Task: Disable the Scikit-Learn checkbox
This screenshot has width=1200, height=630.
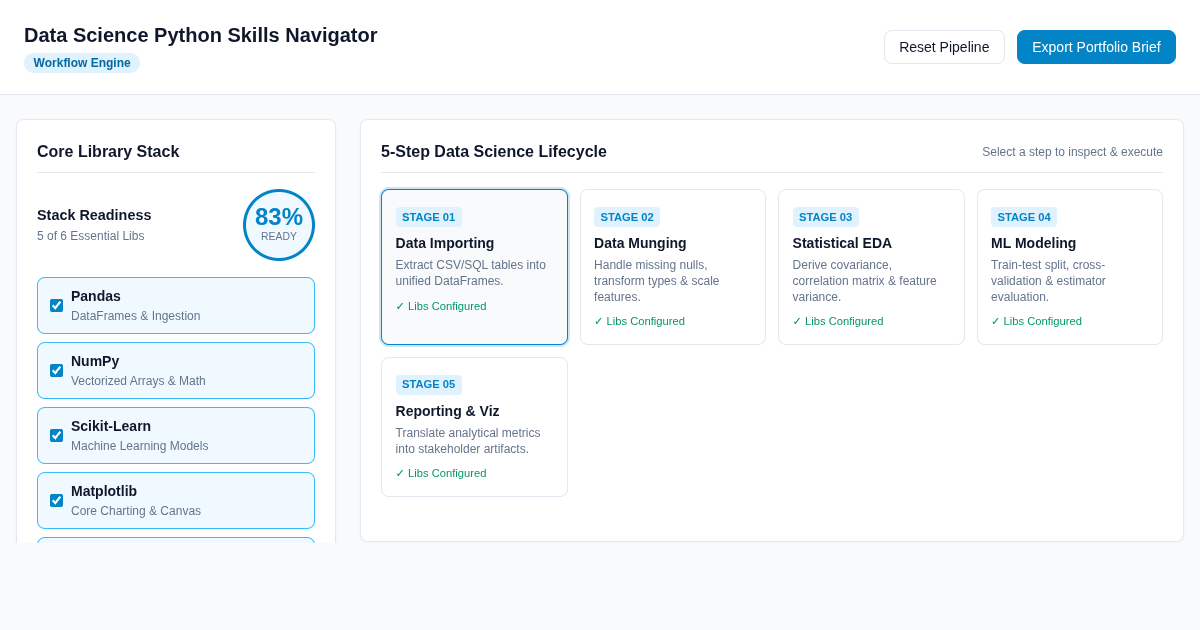Action: pyautogui.click(x=56, y=435)
